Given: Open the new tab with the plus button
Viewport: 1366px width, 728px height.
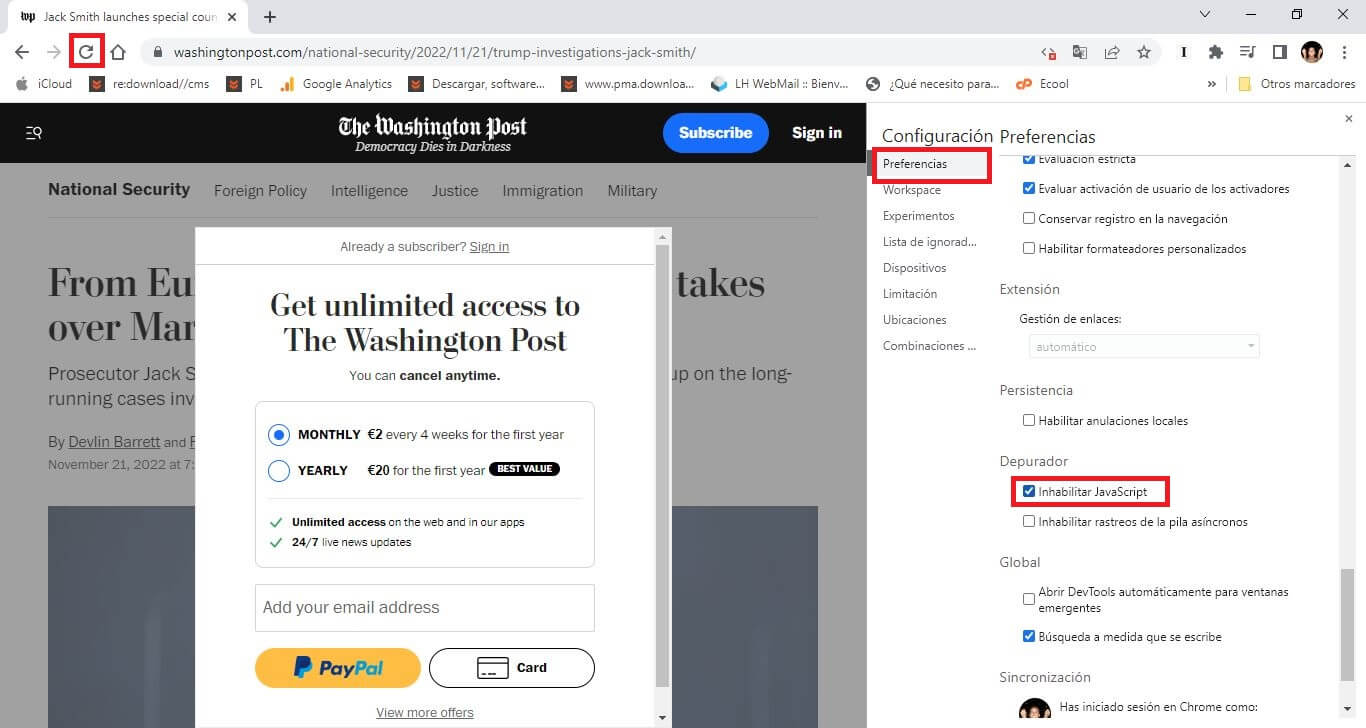Looking at the screenshot, I should pos(270,17).
